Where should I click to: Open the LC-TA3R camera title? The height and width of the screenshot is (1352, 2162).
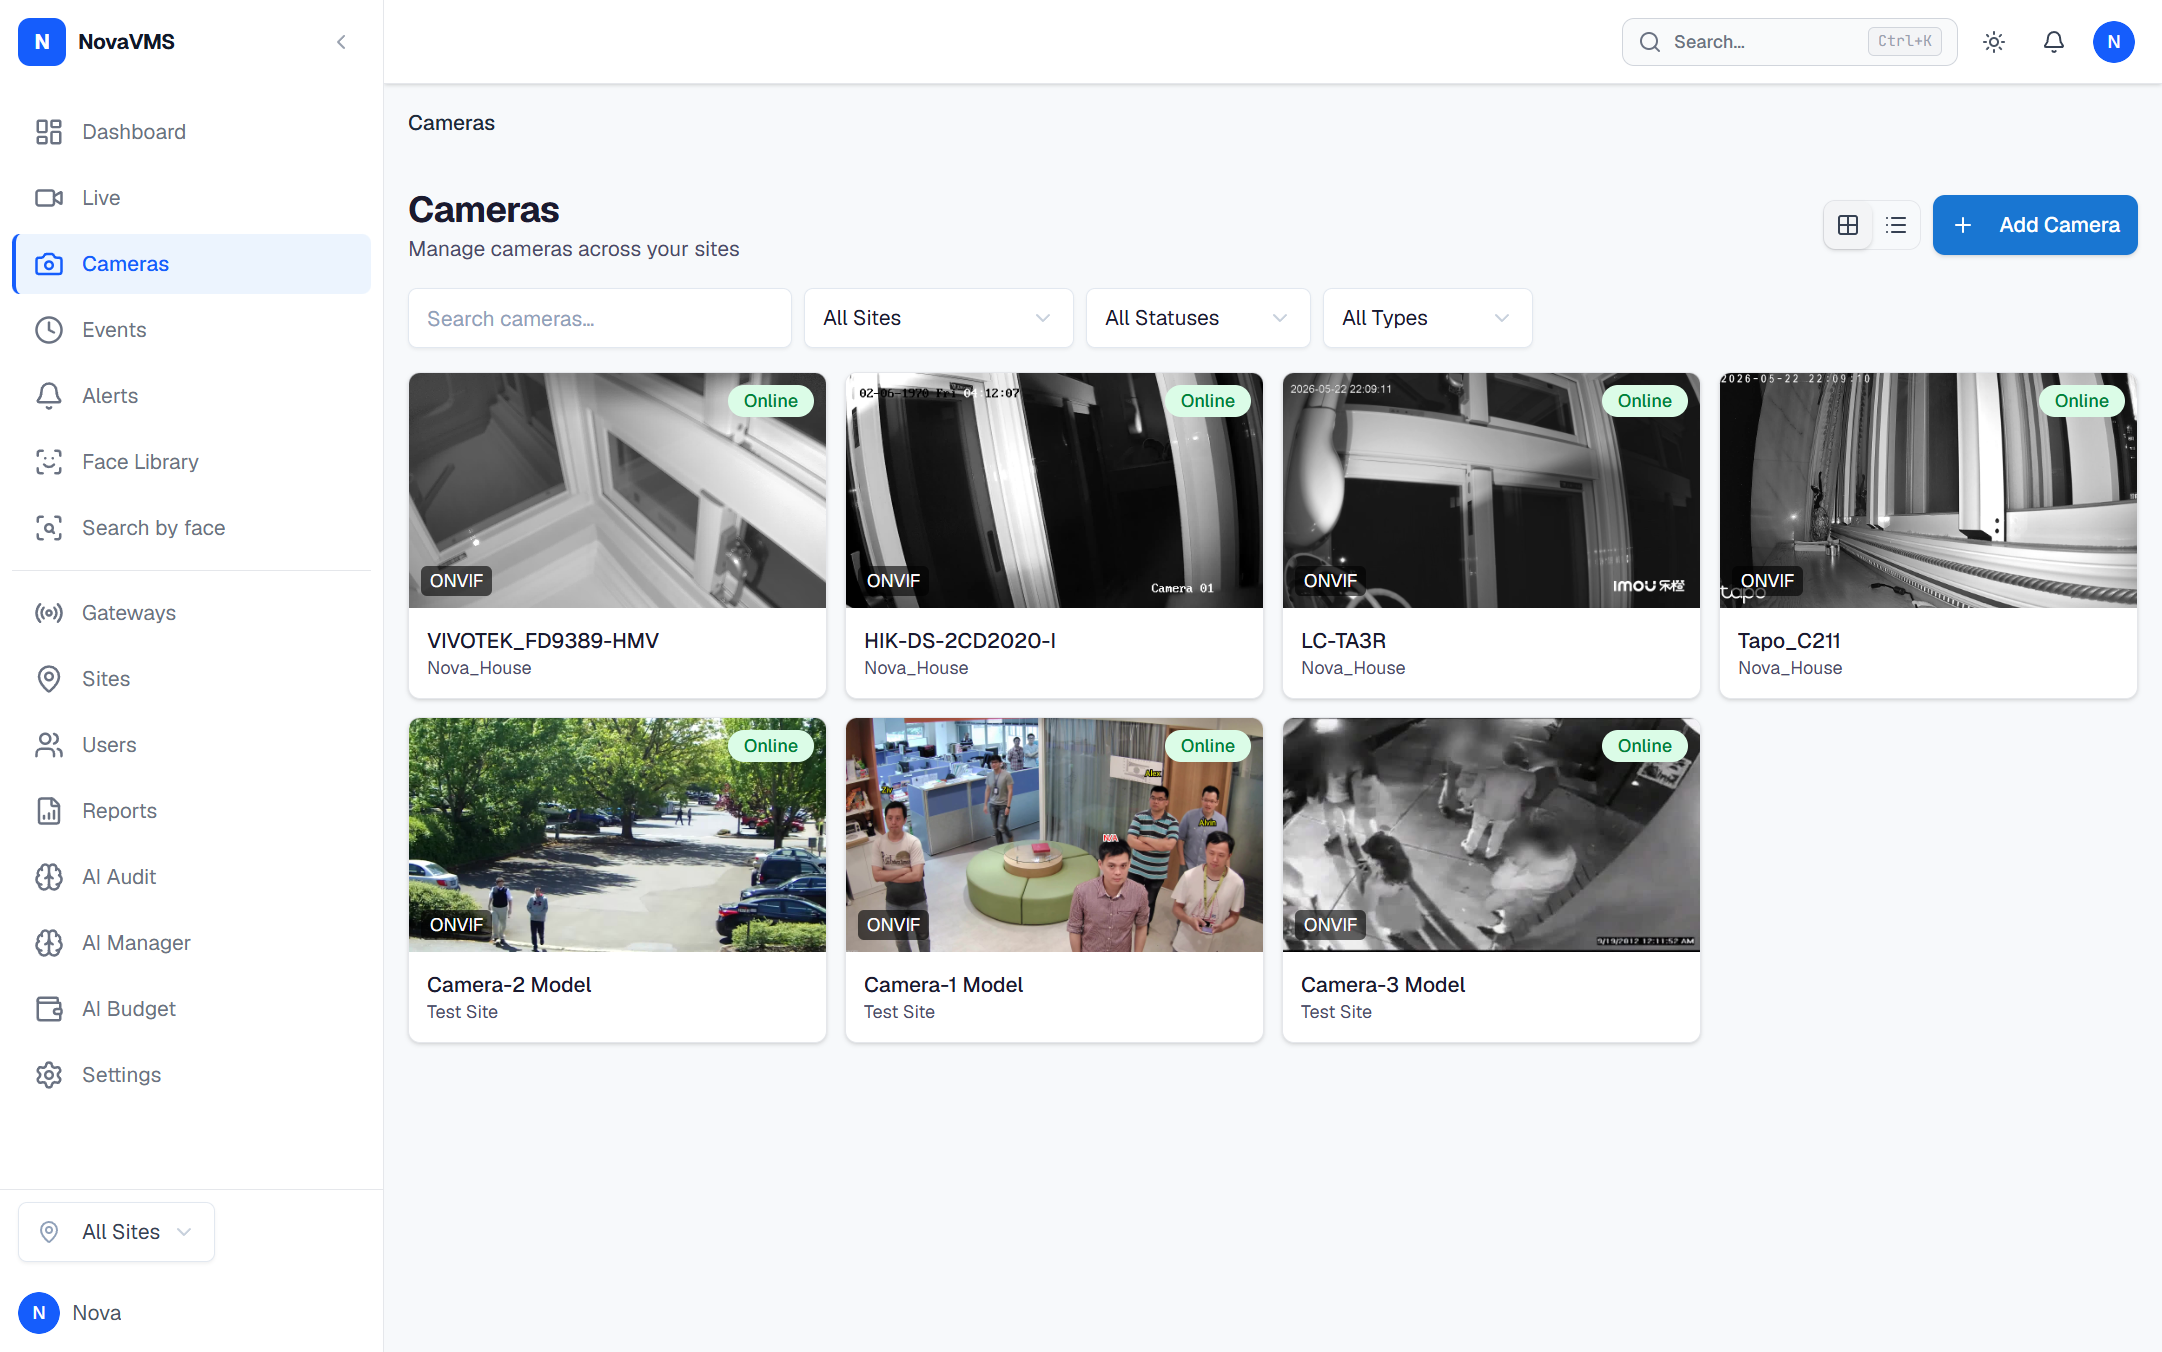(x=1343, y=641)
